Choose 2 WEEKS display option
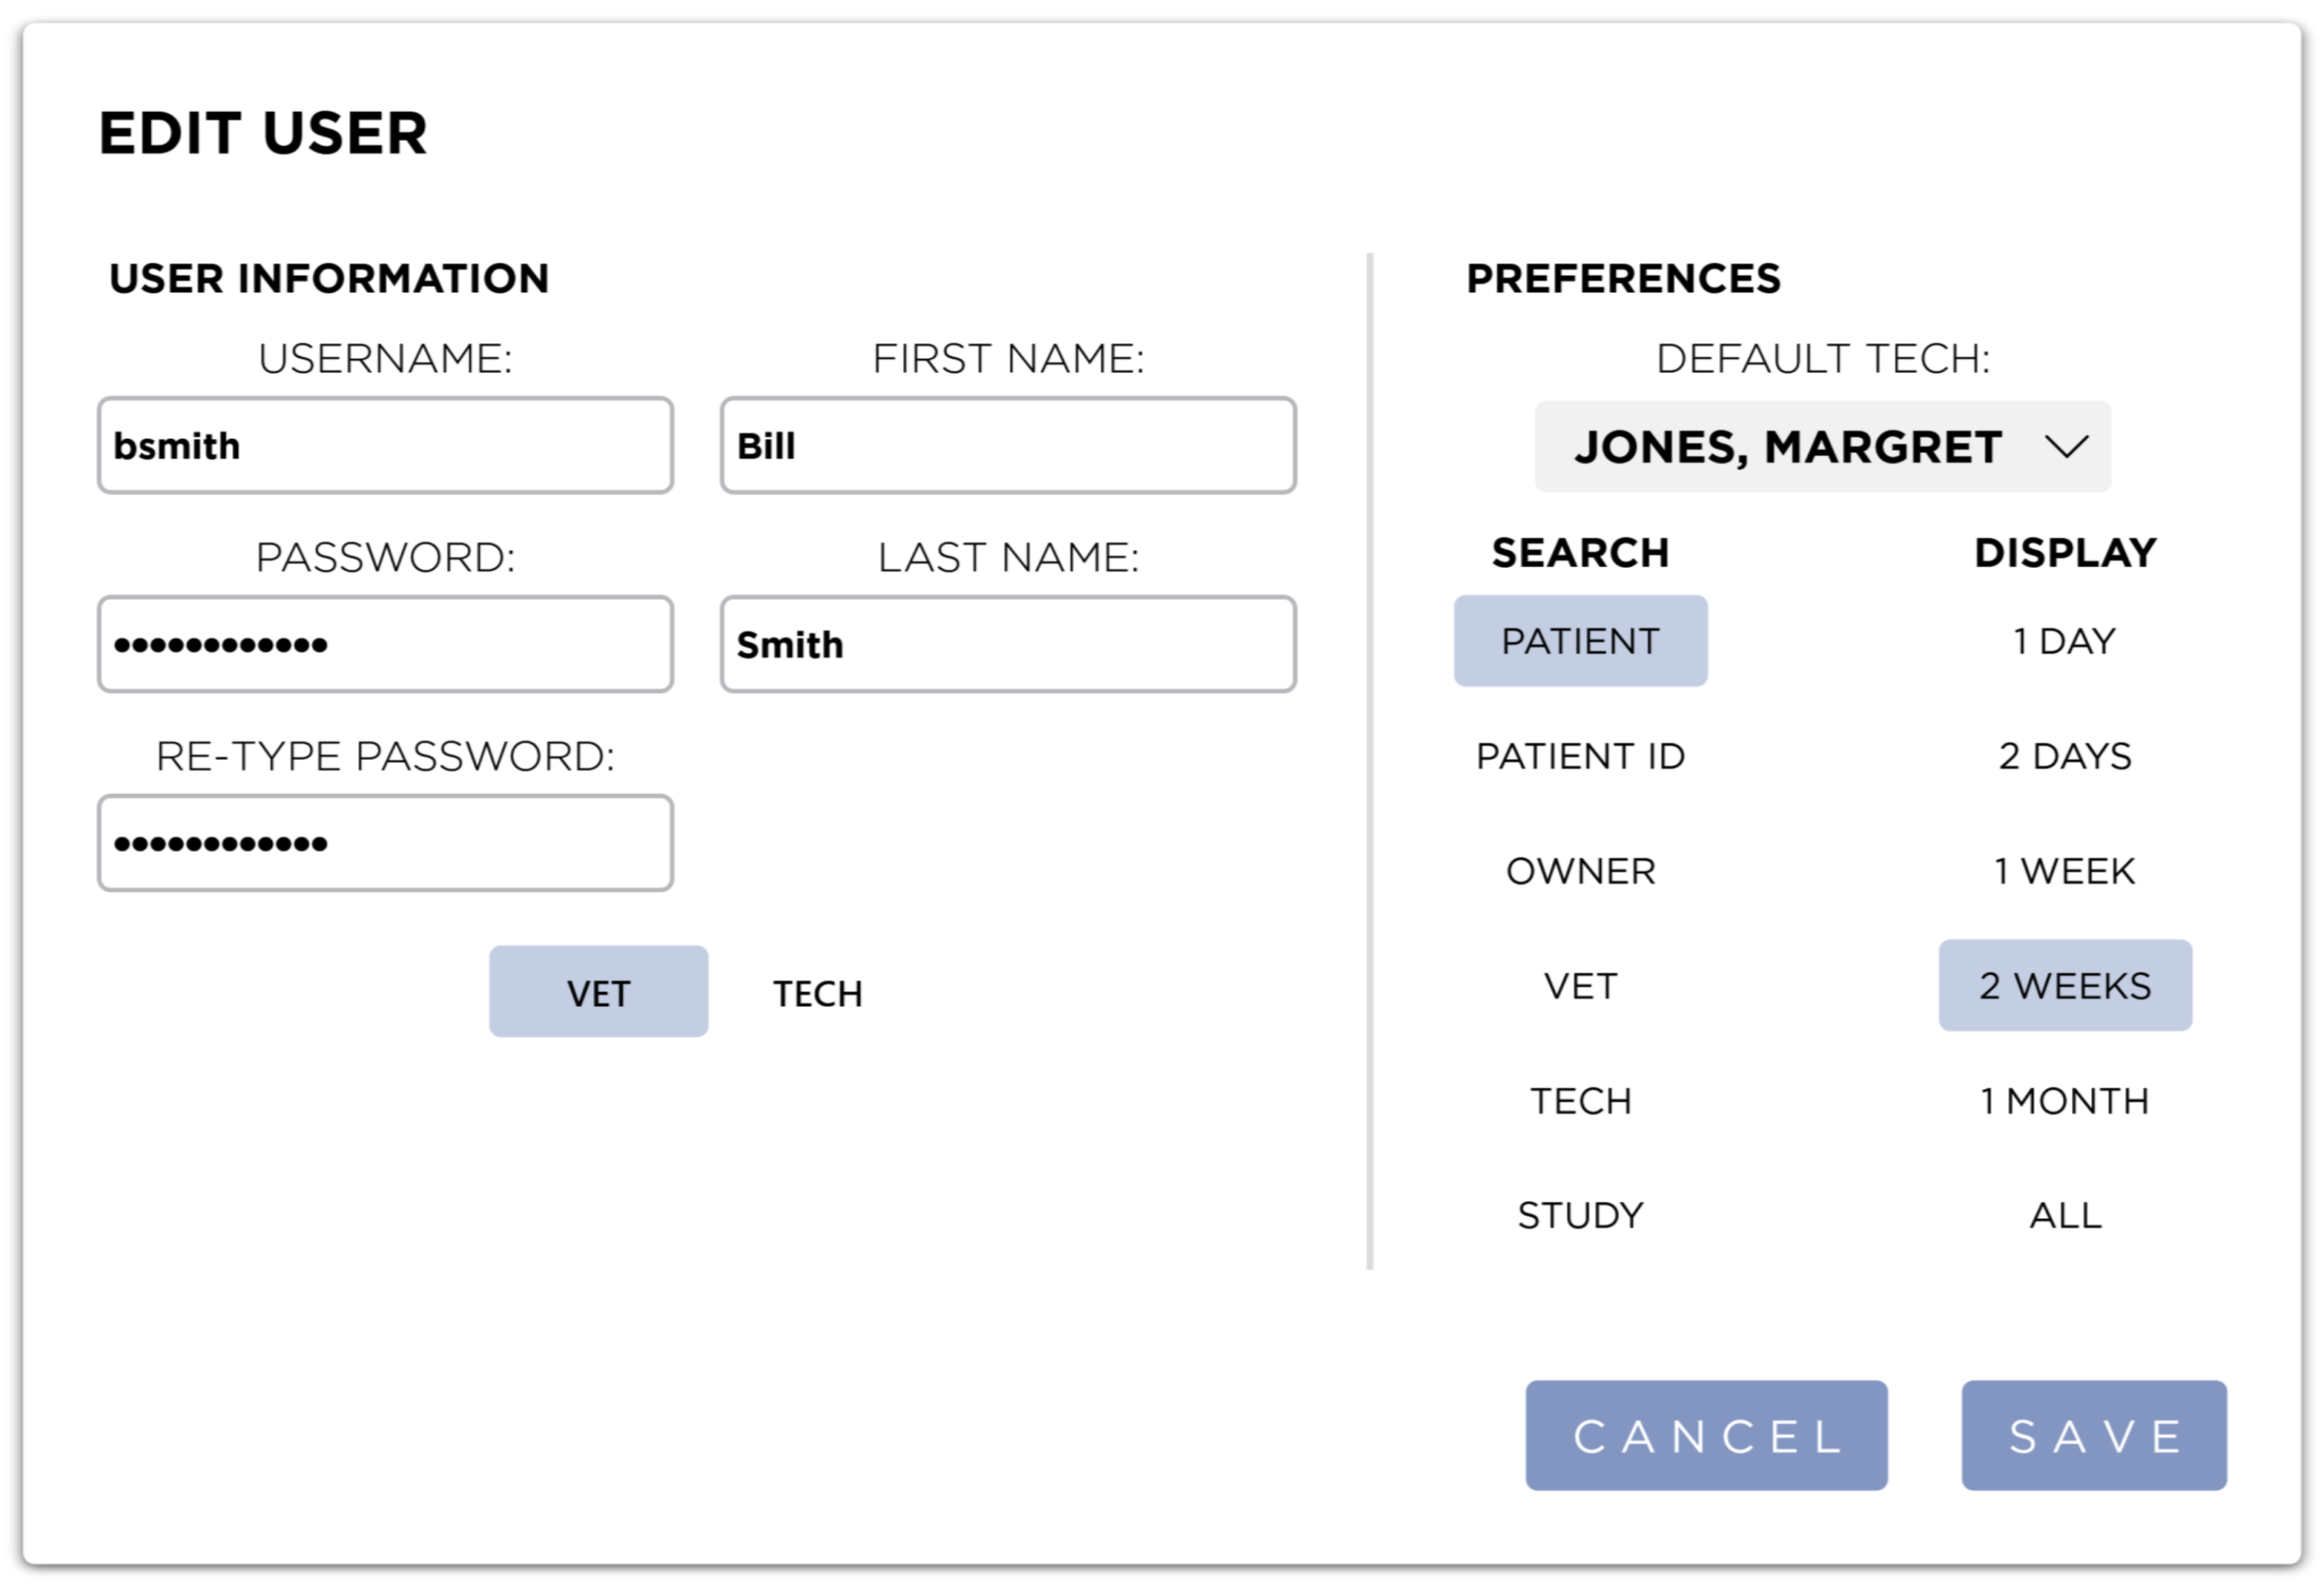This screenshot has width=2324, height=1591. [x=2065, y=986]
